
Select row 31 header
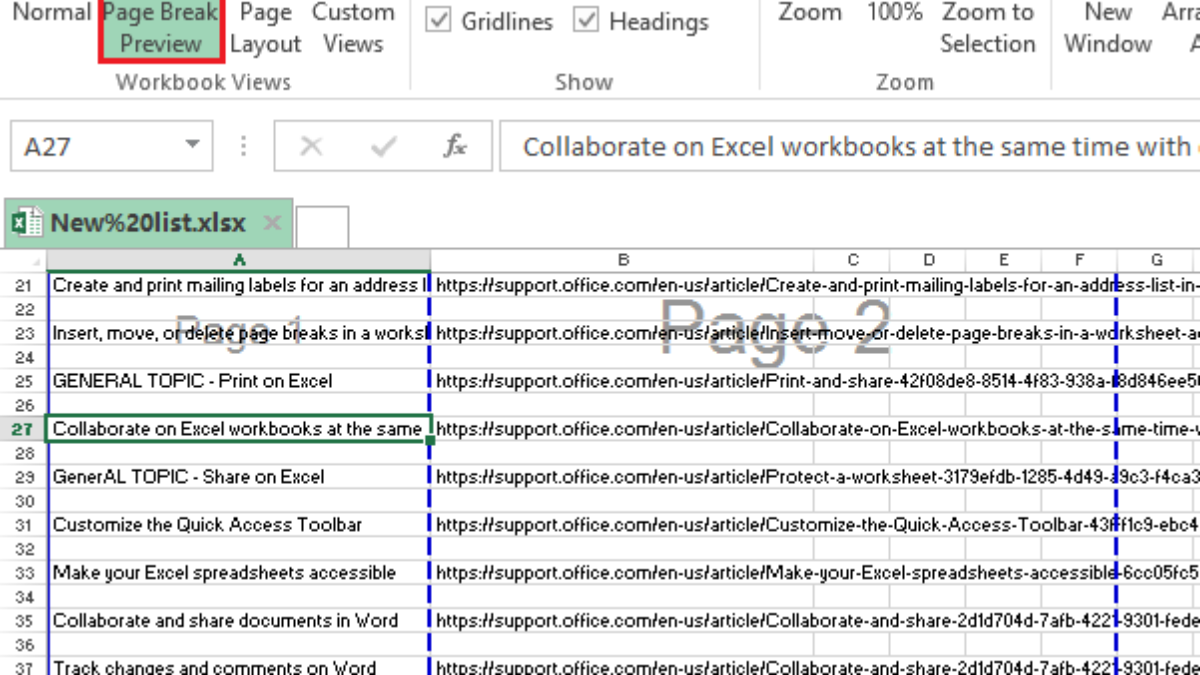pos(24,525)
